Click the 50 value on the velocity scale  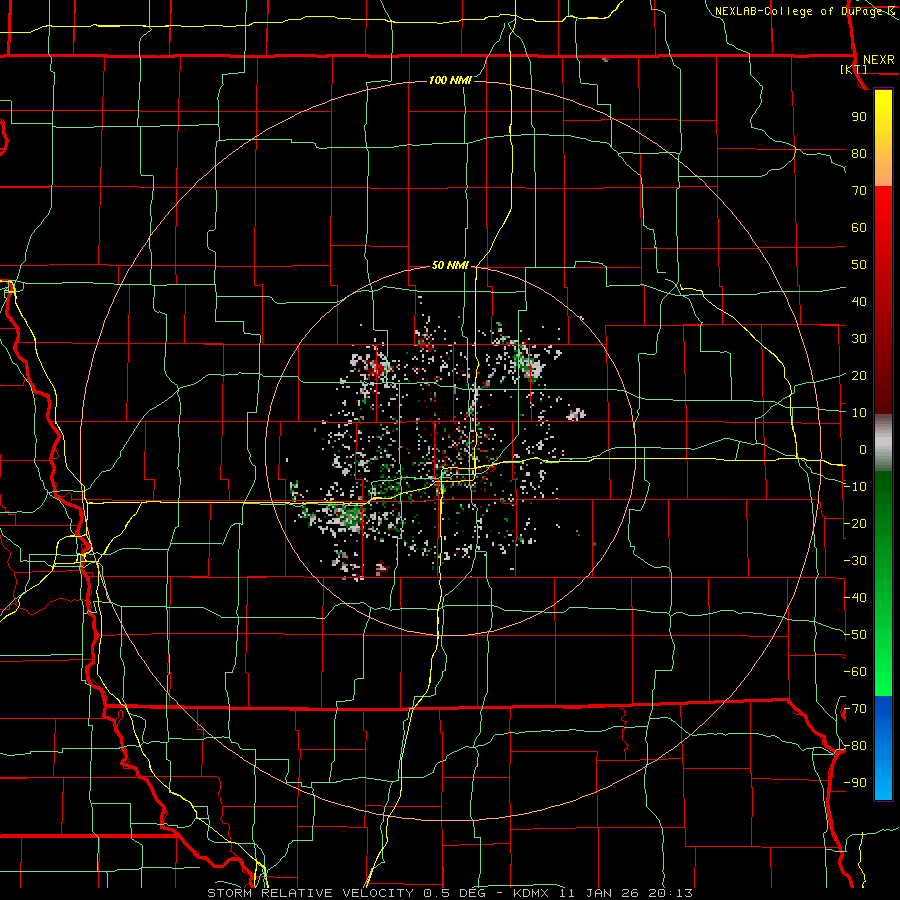(859, 265)
